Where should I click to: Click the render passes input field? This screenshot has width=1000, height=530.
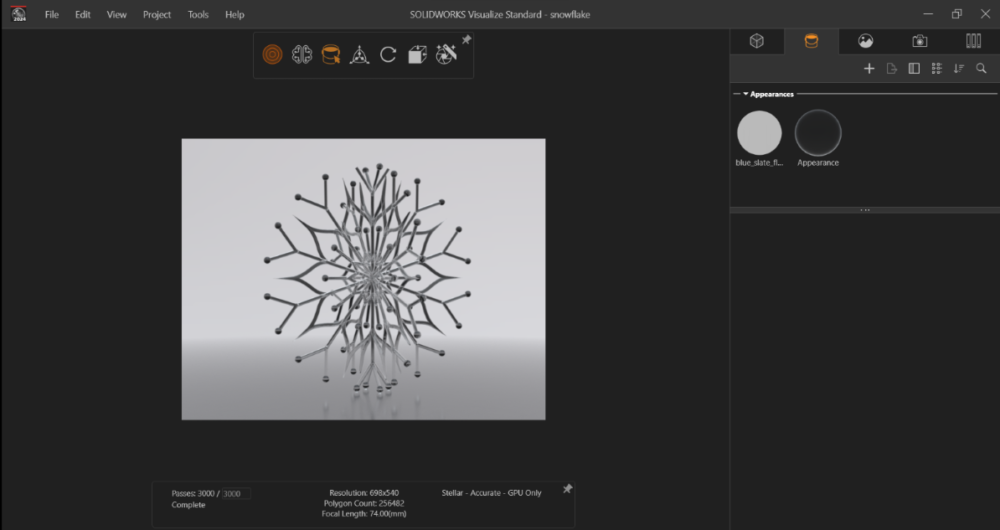click(236, 494)
